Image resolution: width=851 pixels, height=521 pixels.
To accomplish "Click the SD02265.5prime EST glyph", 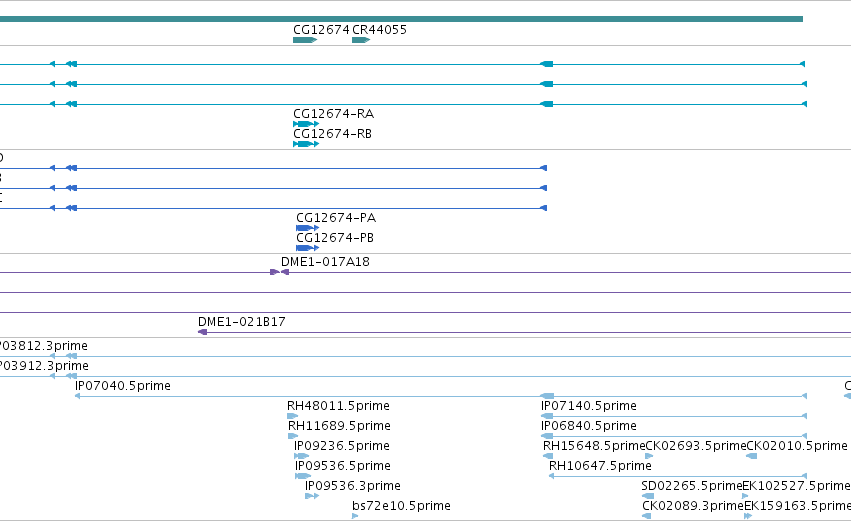I will coord(647,496).
